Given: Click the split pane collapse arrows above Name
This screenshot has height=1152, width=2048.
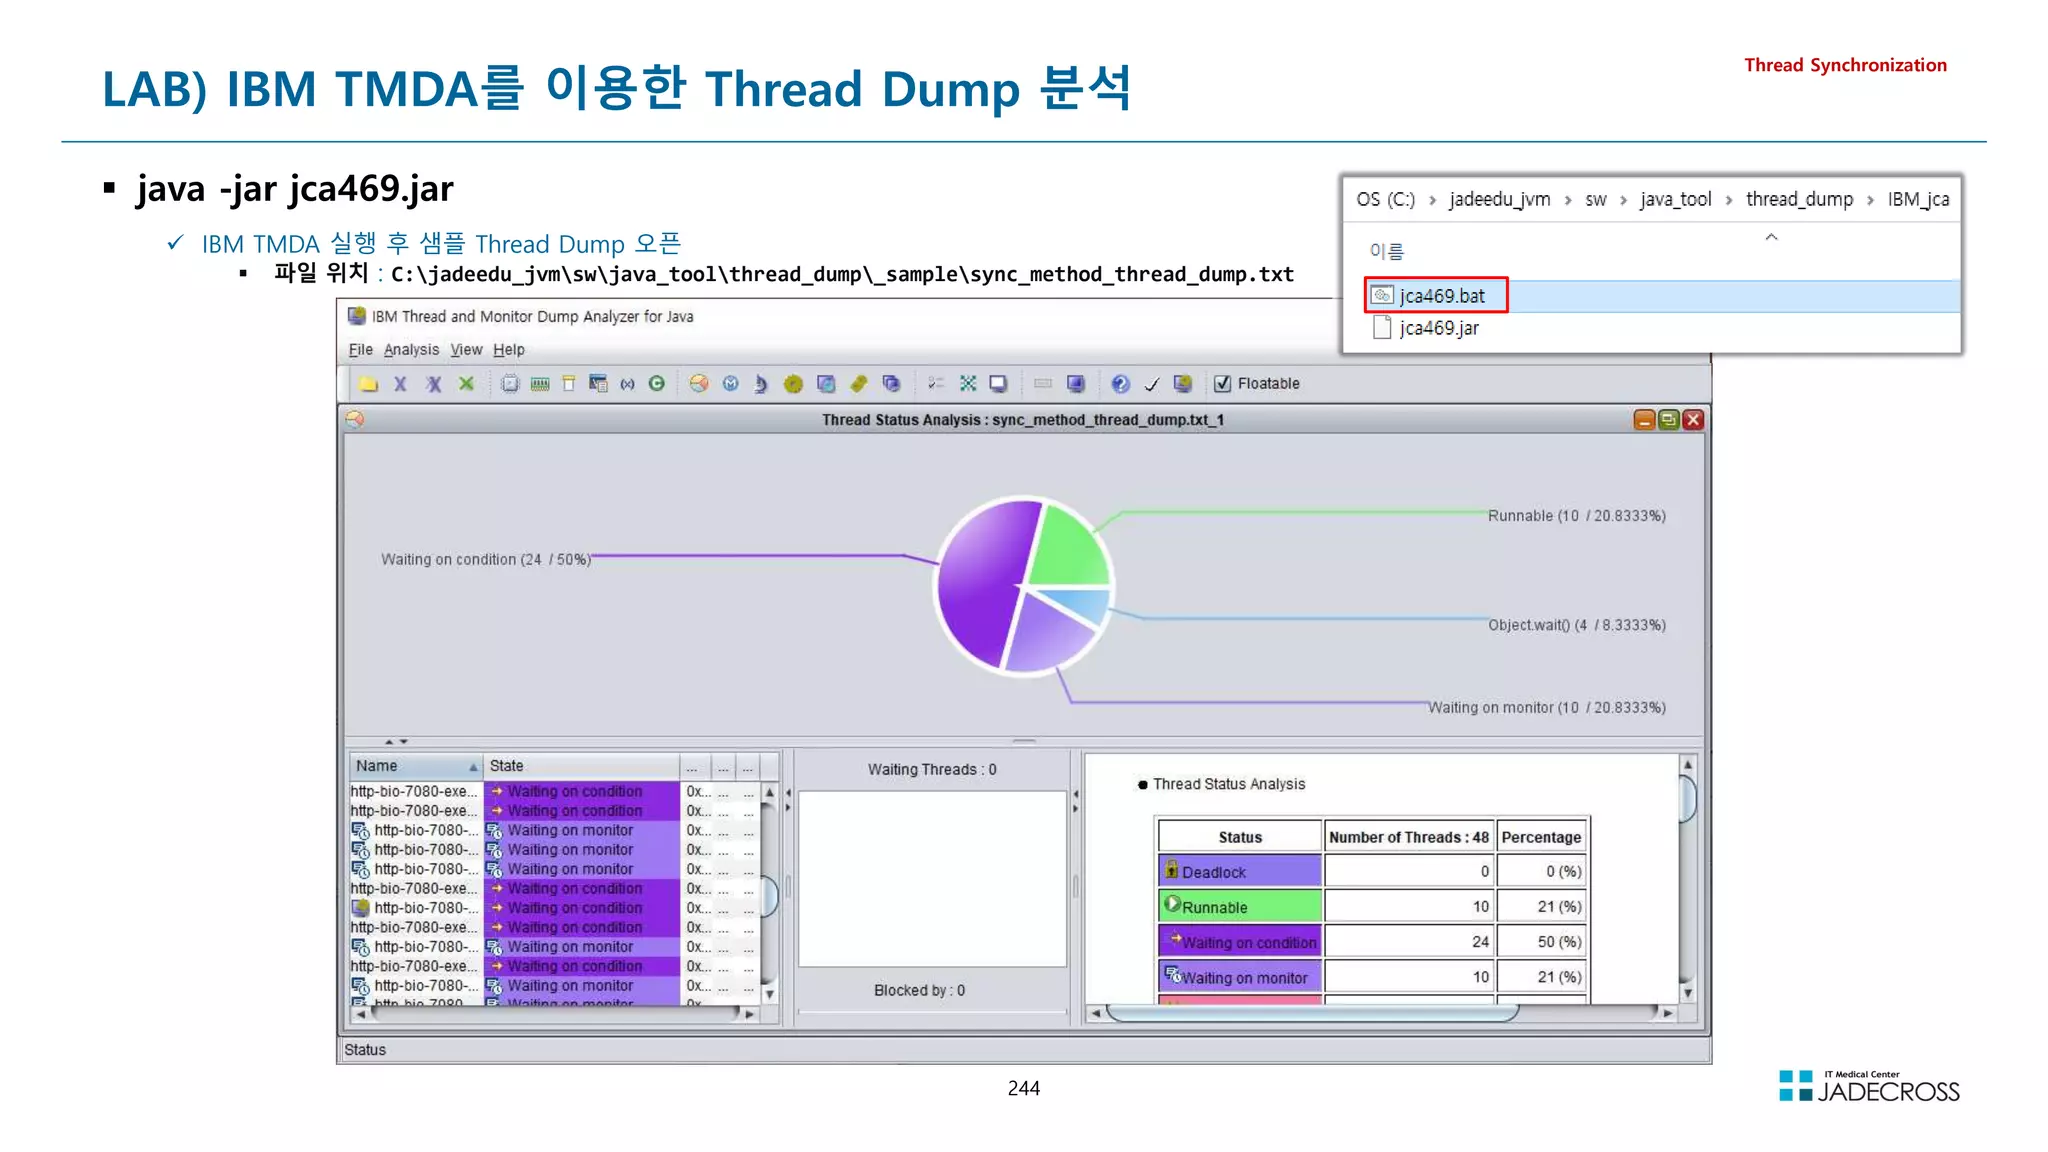Looking at the screenshot, I should pyautogui.click(x=396, y=742).
